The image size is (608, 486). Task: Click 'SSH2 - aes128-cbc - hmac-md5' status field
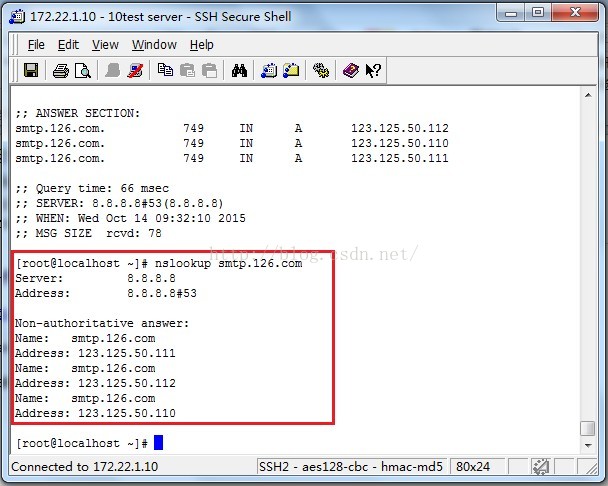351,466
